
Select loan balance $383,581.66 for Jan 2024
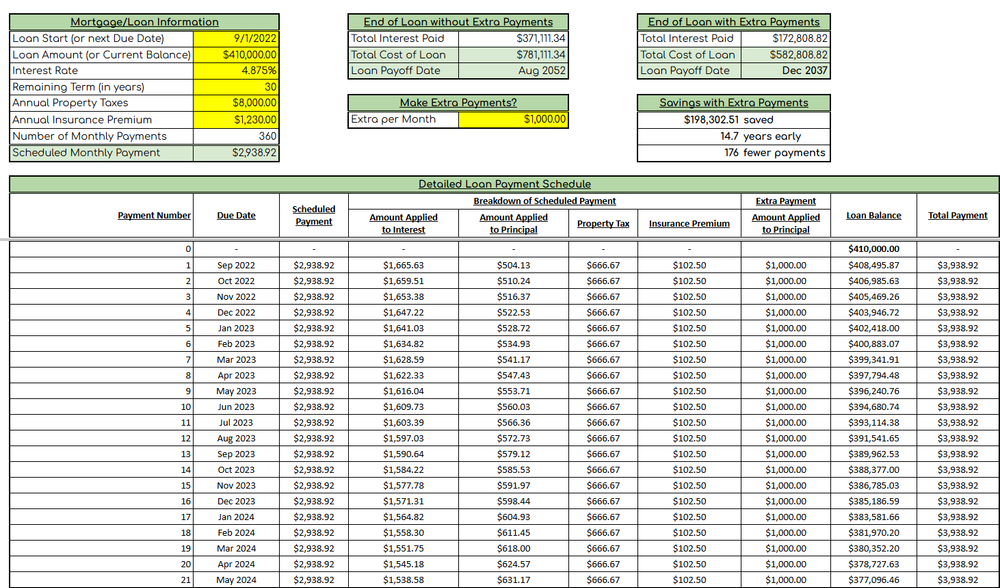(x=874, y=517)
